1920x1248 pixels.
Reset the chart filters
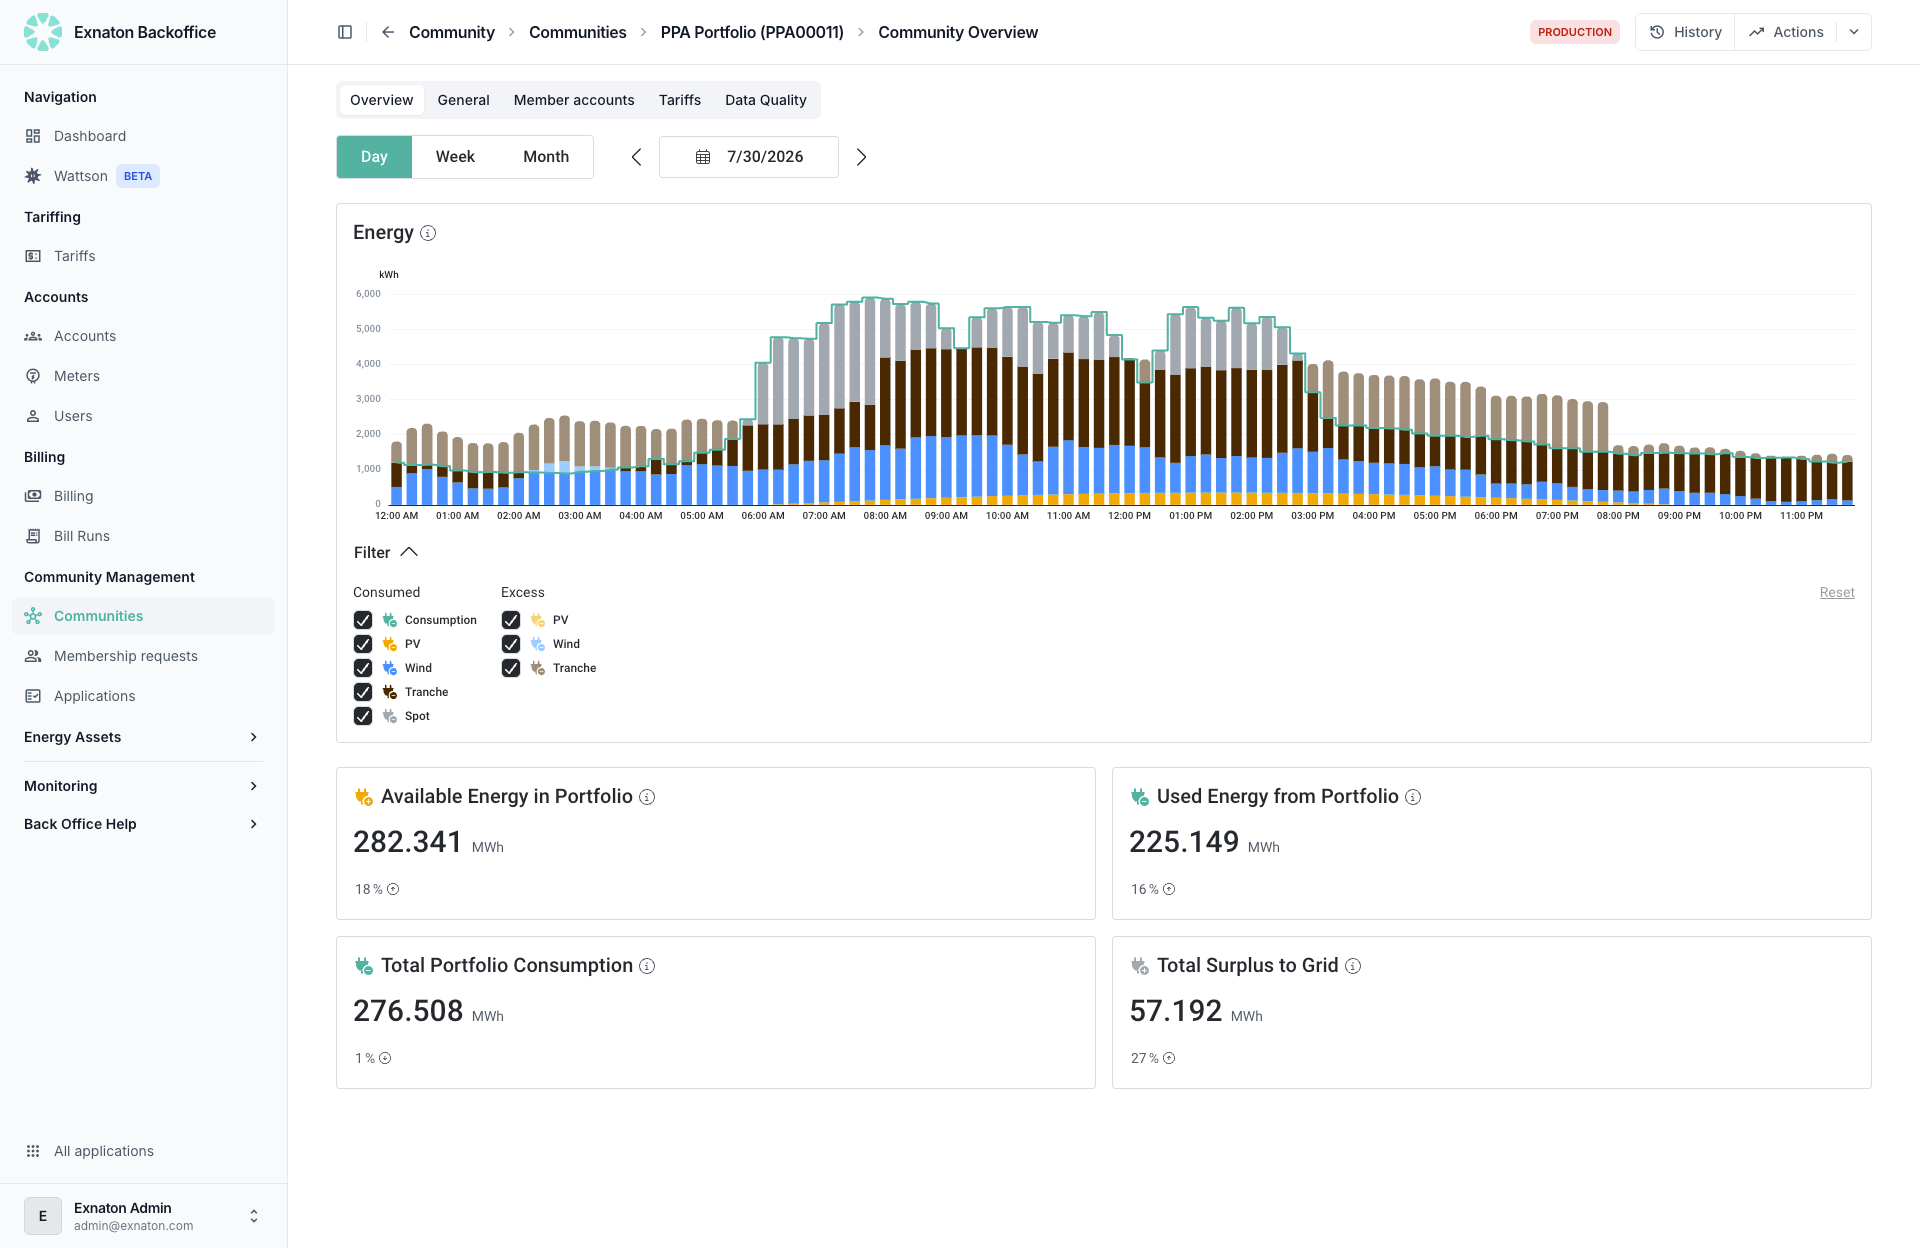pyautogui.click(x=1837, y=593)
